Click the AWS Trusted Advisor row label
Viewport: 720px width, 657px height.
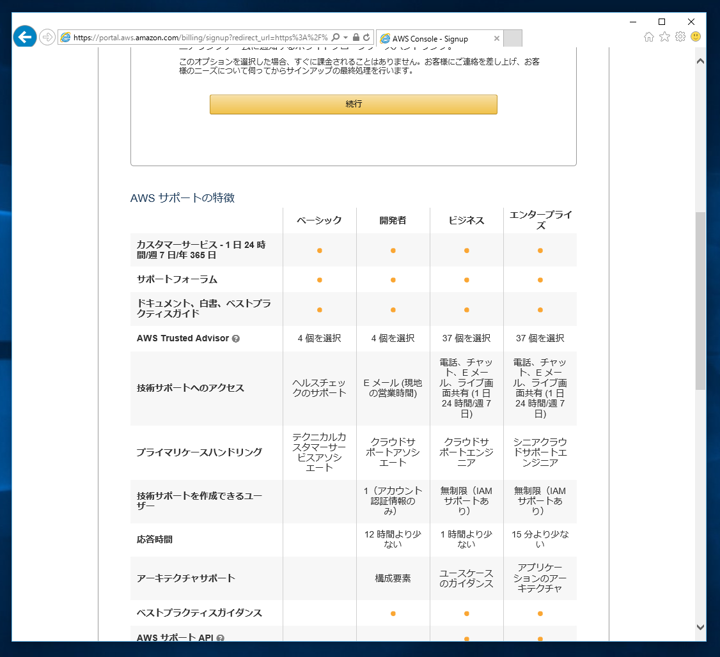pos(182,338)
